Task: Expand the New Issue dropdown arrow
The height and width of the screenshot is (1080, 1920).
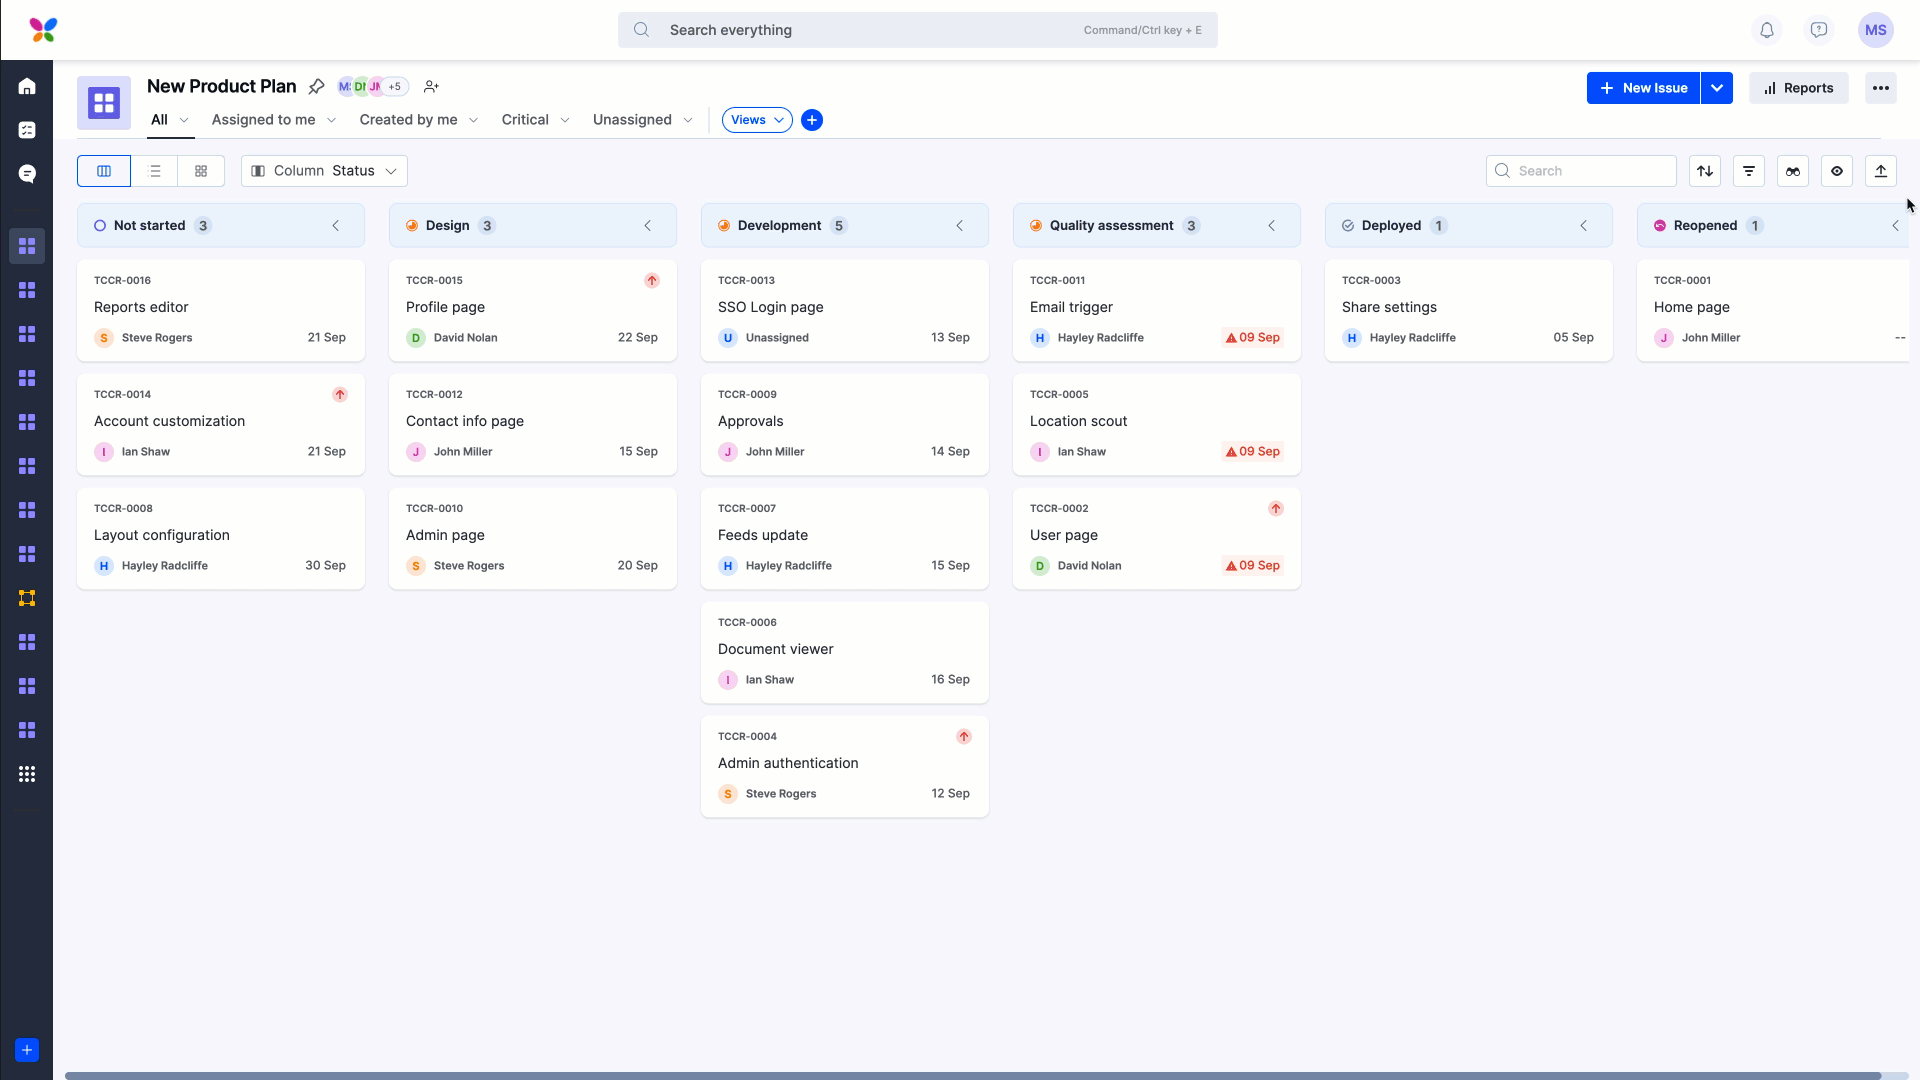Action: click(x=1717, y=88)
